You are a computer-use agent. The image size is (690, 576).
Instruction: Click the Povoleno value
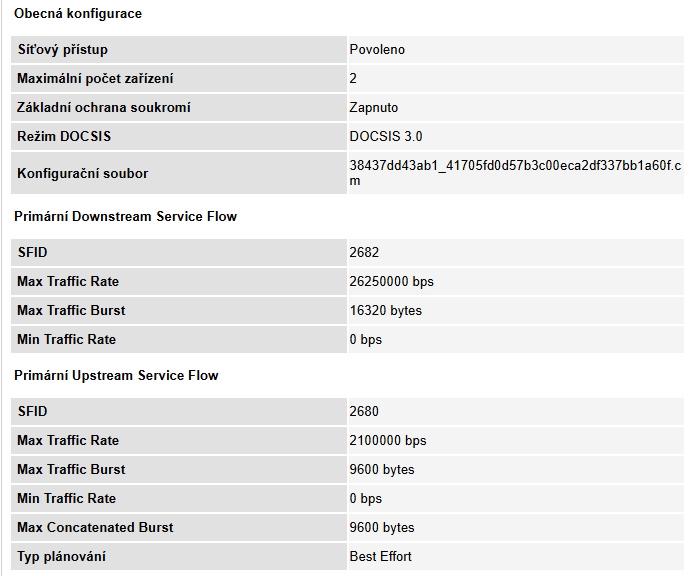pyautogui.click(x=377, y=50)
